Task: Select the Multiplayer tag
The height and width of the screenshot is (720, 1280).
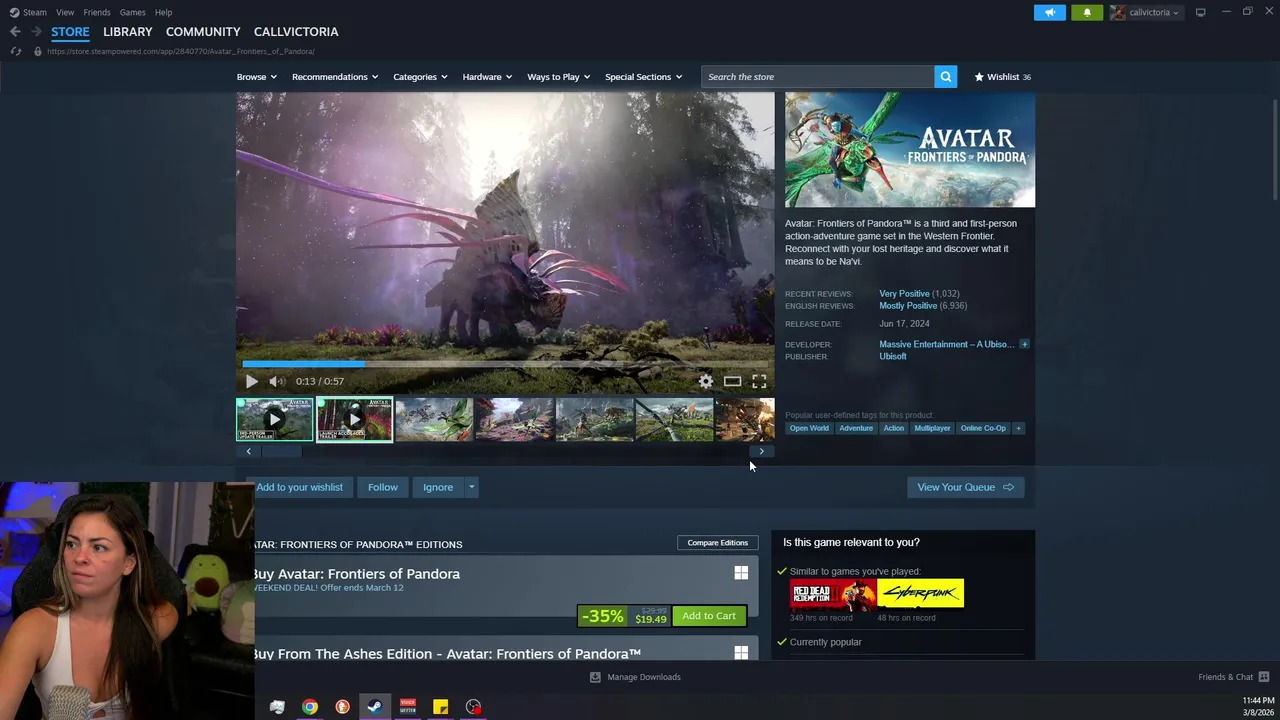Action: pyautogui.click(x=932, y=428)
